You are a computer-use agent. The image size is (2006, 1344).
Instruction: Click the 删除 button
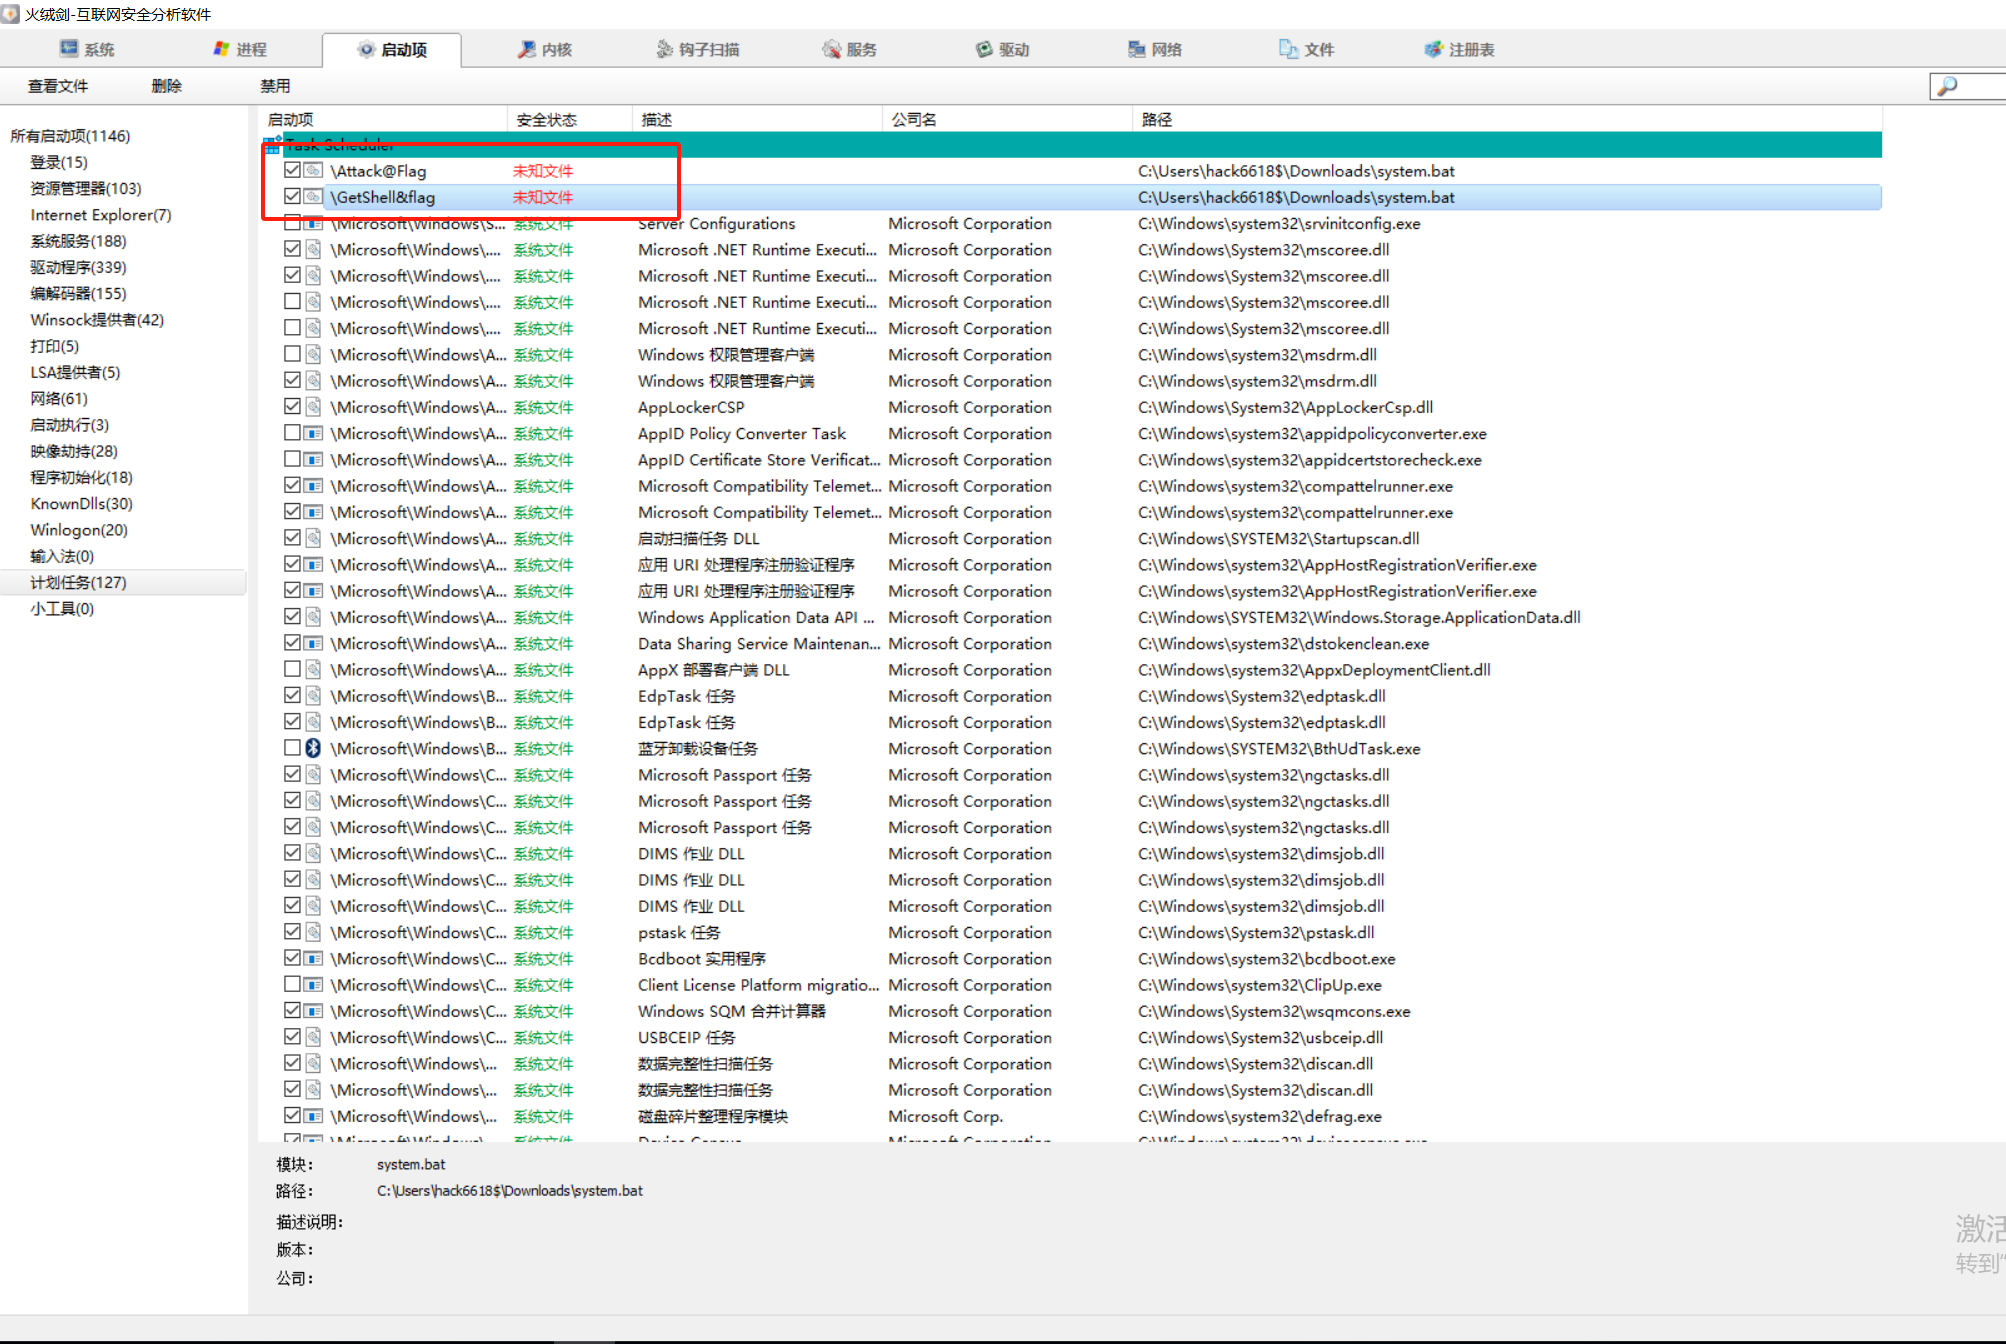tap(166, 86)
